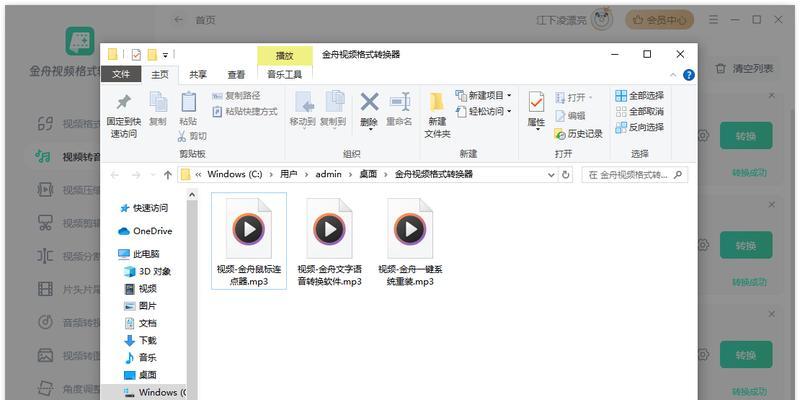800x400 pixels.
Task: Open the hamburger menu in converter window
Action: 714,20
